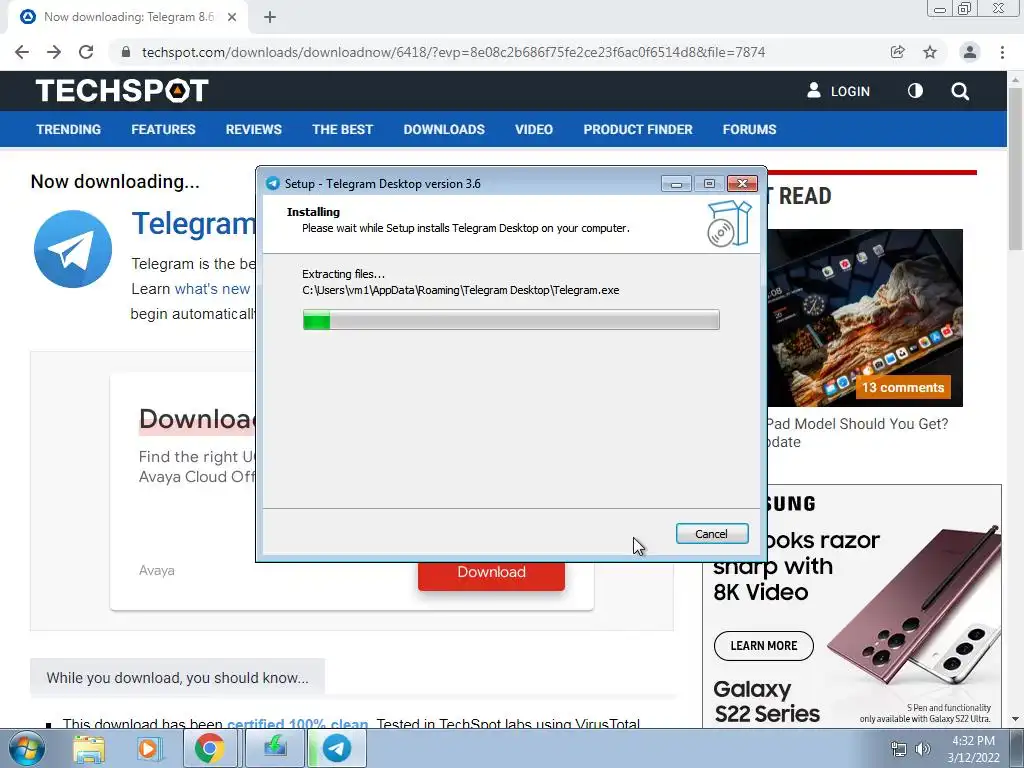Click the TechSpot logo
The height and width of the screenshot is (768, 1024).
point(121,91)
